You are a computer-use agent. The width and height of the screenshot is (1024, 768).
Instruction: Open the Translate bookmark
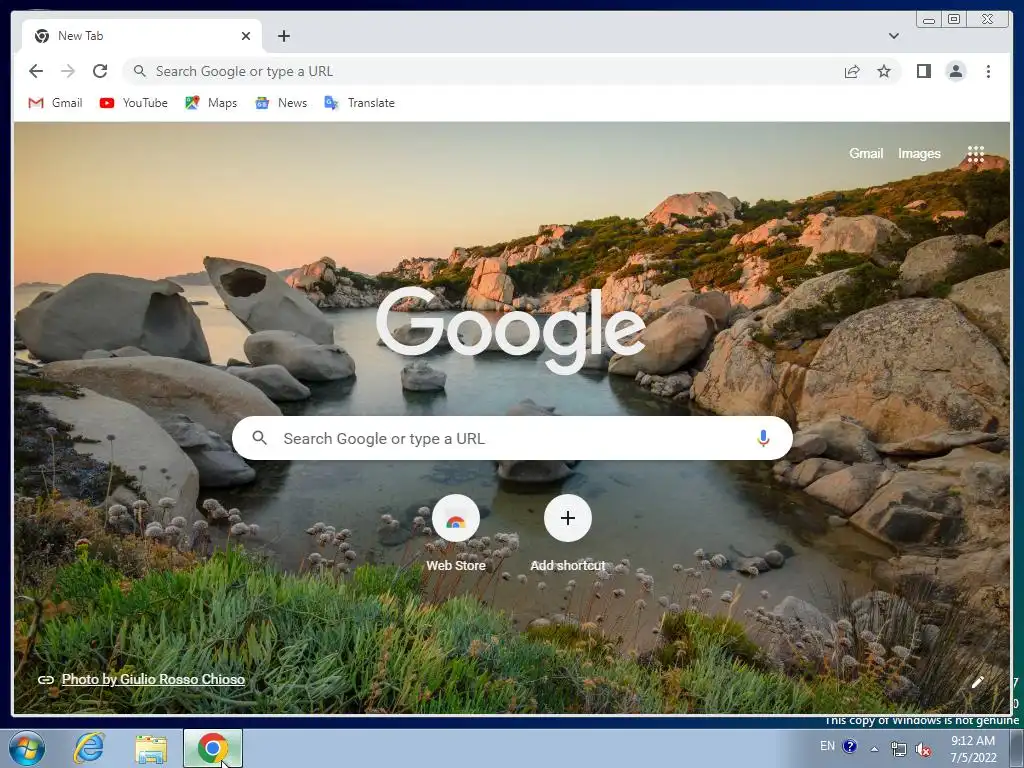pyautogui.click(x=360, y=103)
